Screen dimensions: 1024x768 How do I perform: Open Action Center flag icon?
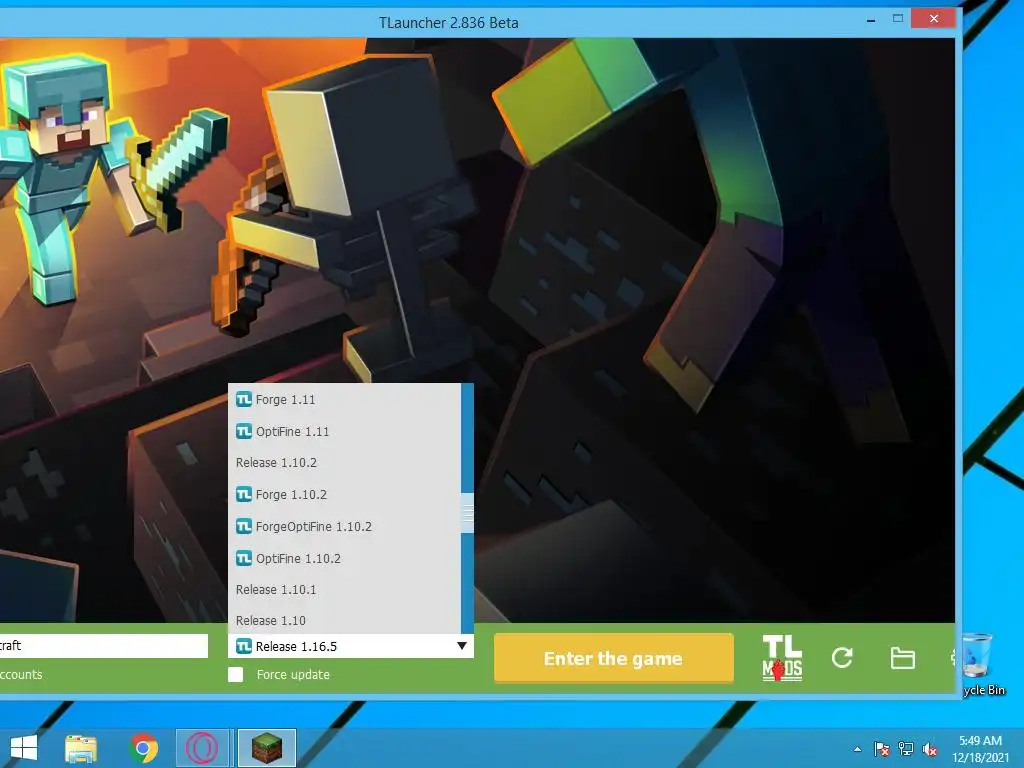[881, 749]
